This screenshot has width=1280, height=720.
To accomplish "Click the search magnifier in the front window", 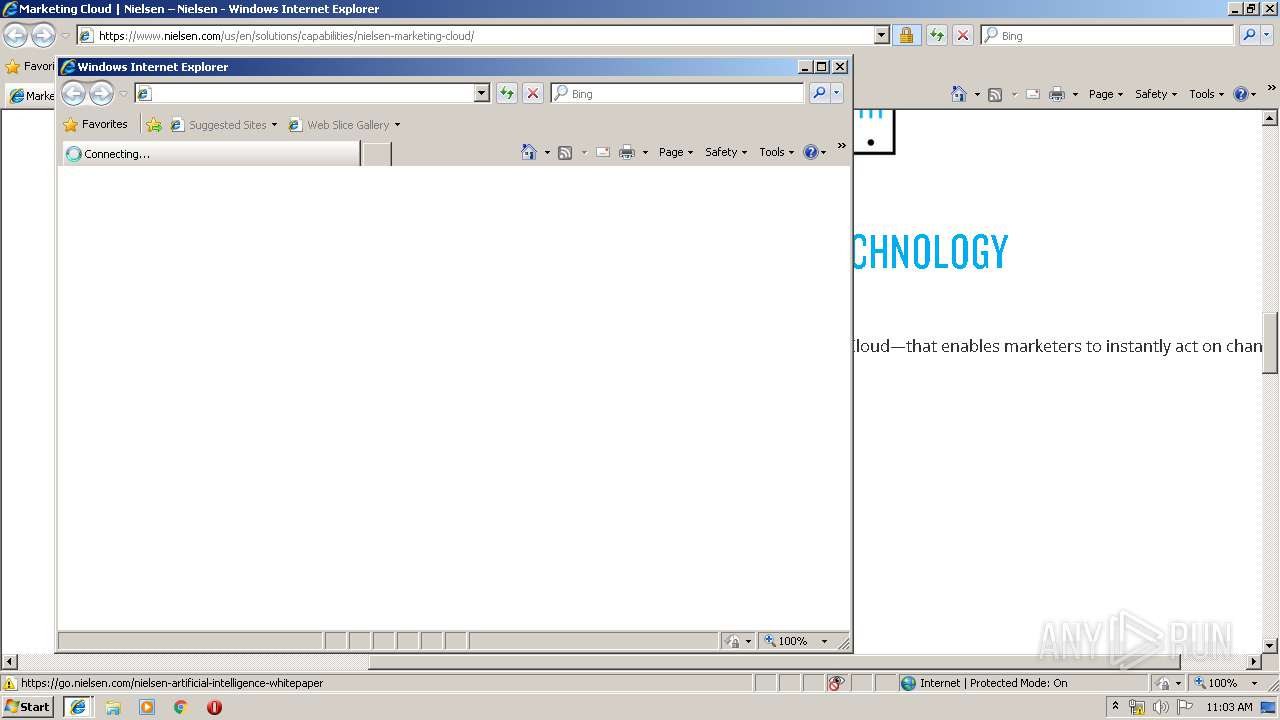I will click(819, 93).
